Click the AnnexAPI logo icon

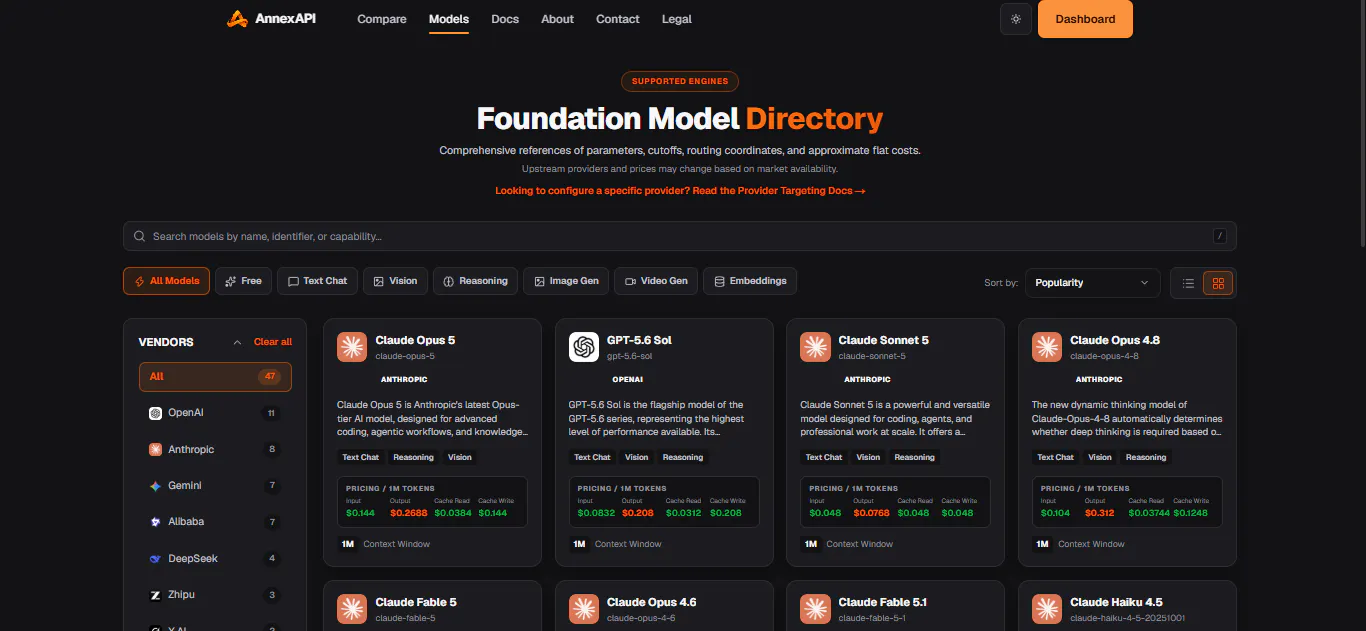click(236, 19)
